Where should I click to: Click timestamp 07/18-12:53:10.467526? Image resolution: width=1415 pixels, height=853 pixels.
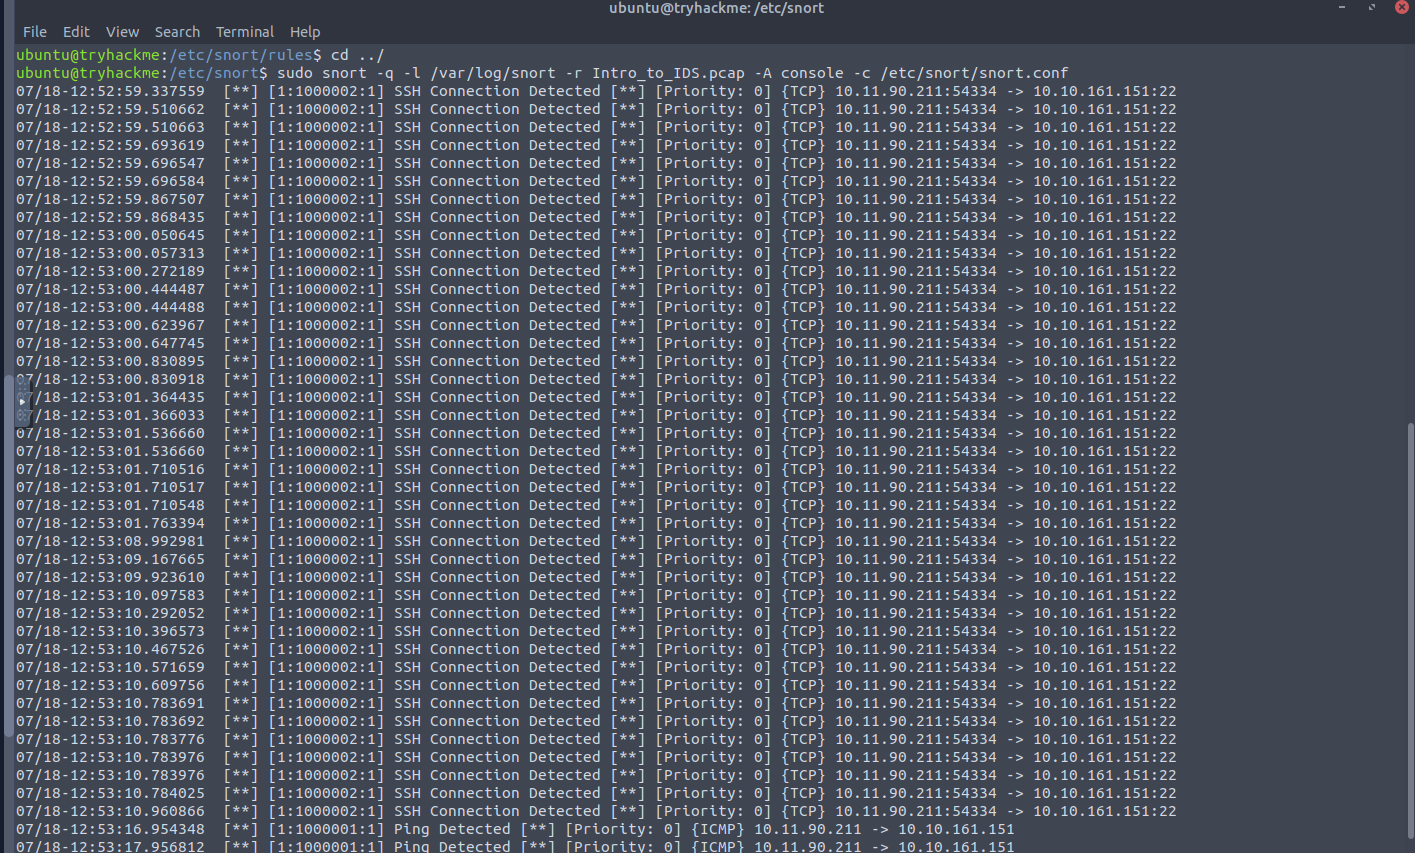coord(110,649)
